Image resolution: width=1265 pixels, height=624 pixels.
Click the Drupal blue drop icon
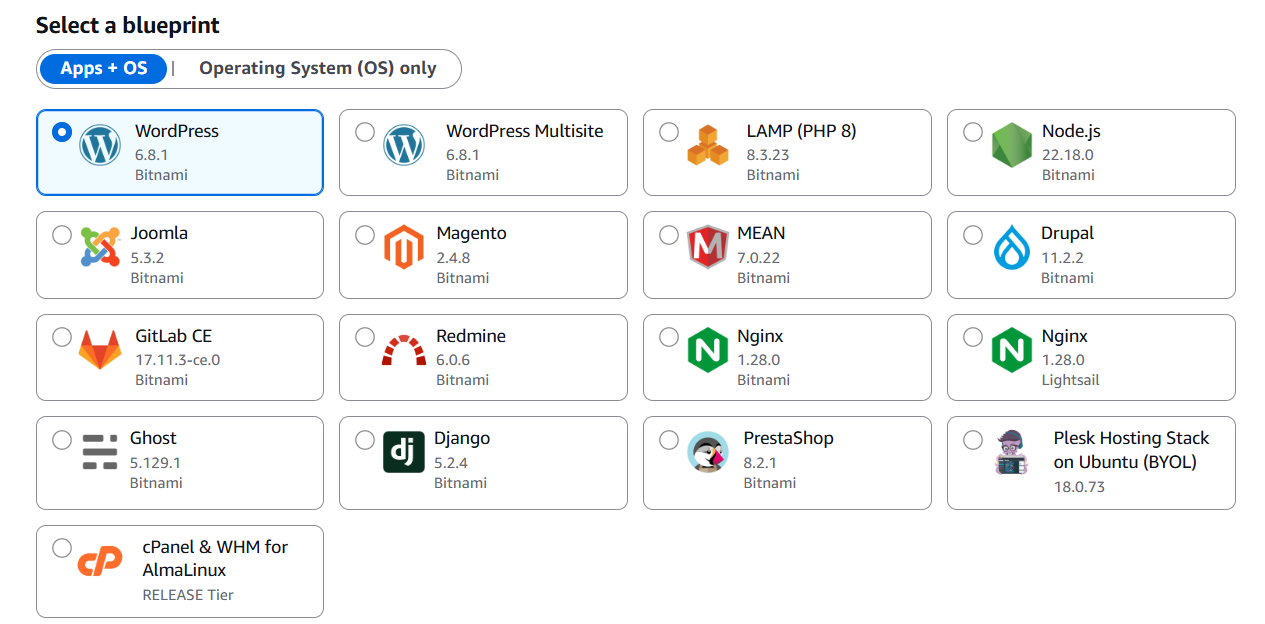coord(1012,247)
